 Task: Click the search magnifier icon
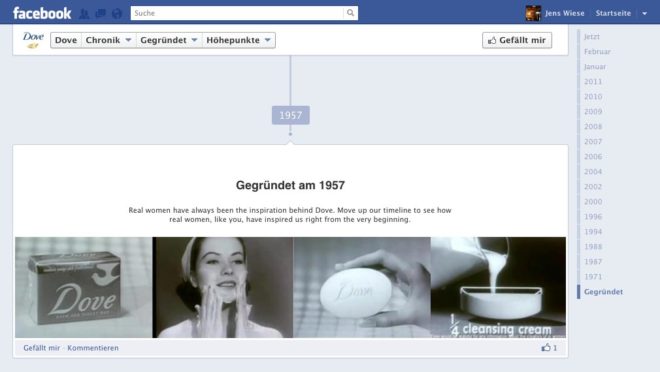350,13
